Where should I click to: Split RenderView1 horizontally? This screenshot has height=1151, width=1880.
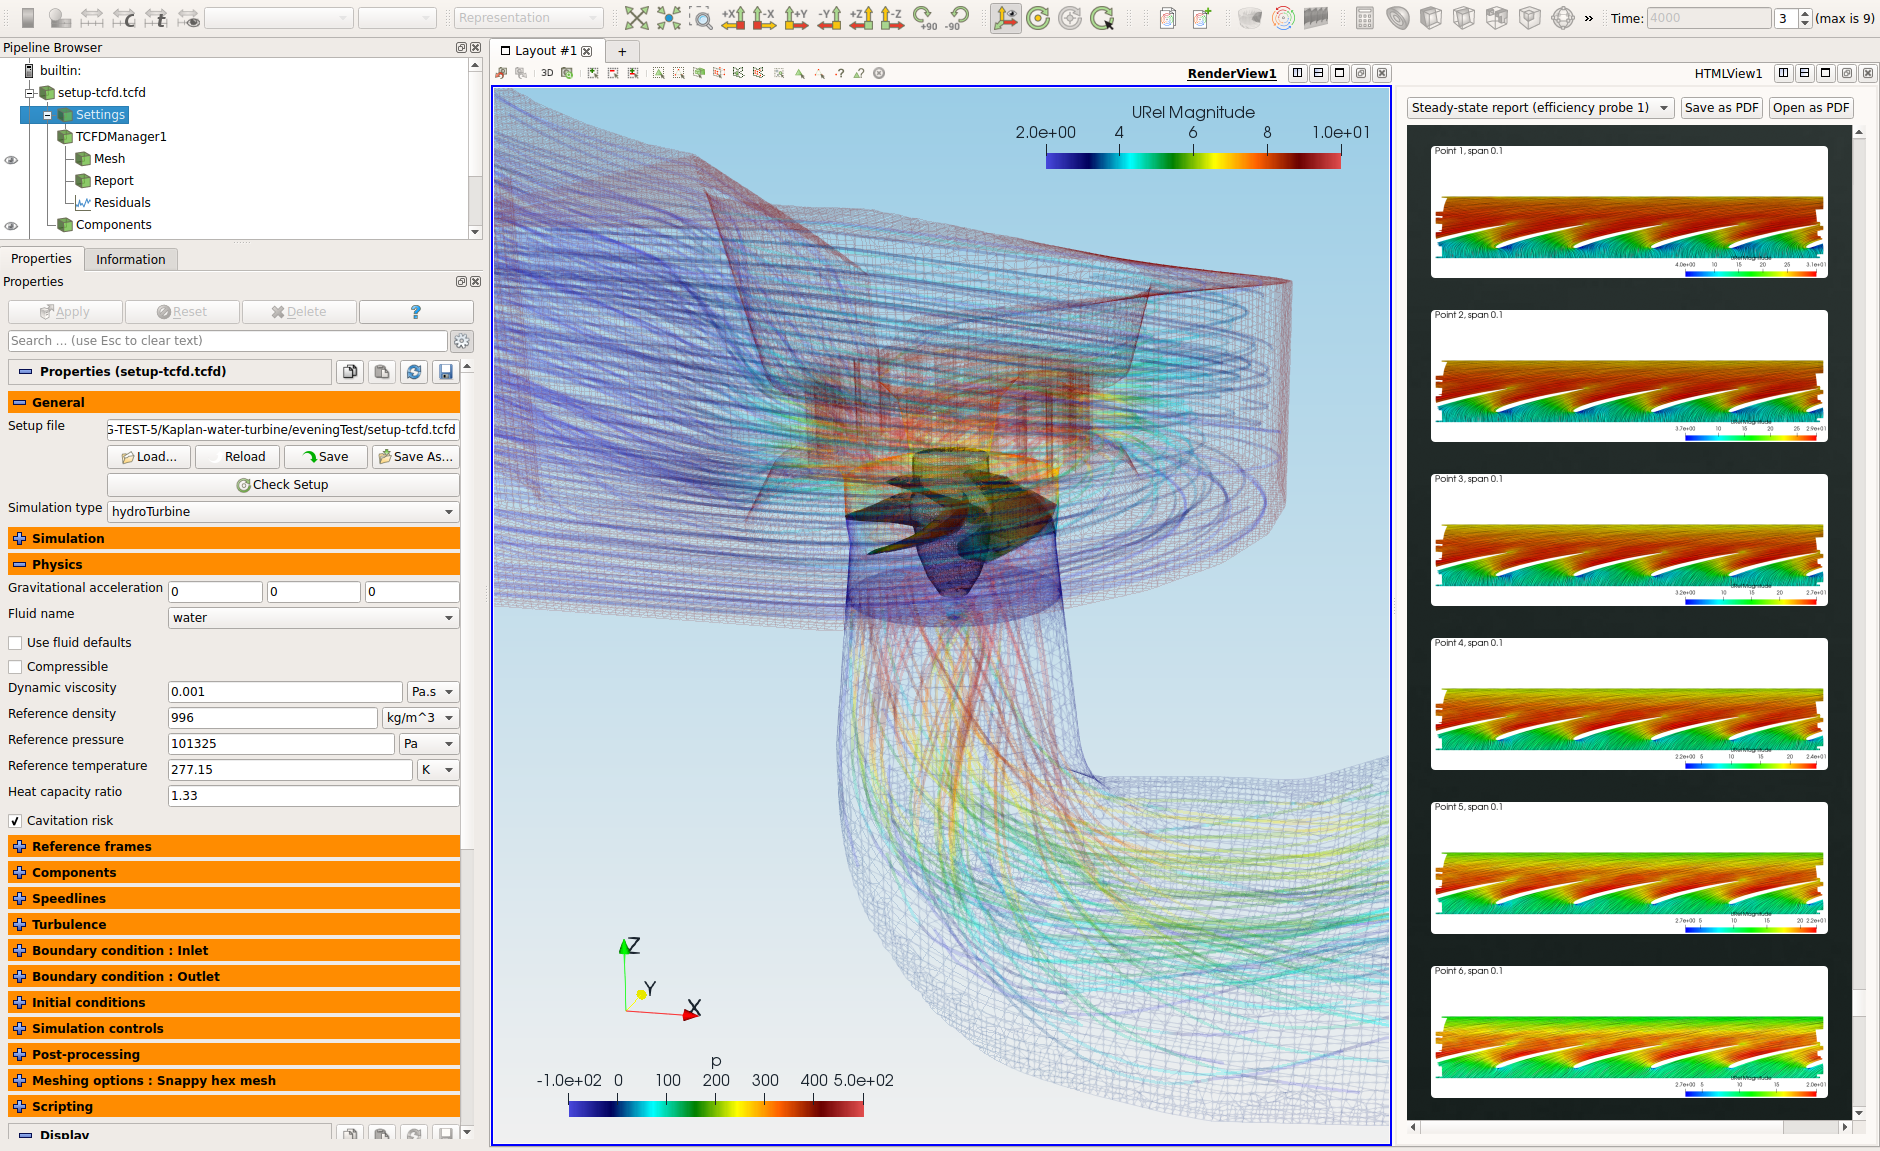(1298, 73)
